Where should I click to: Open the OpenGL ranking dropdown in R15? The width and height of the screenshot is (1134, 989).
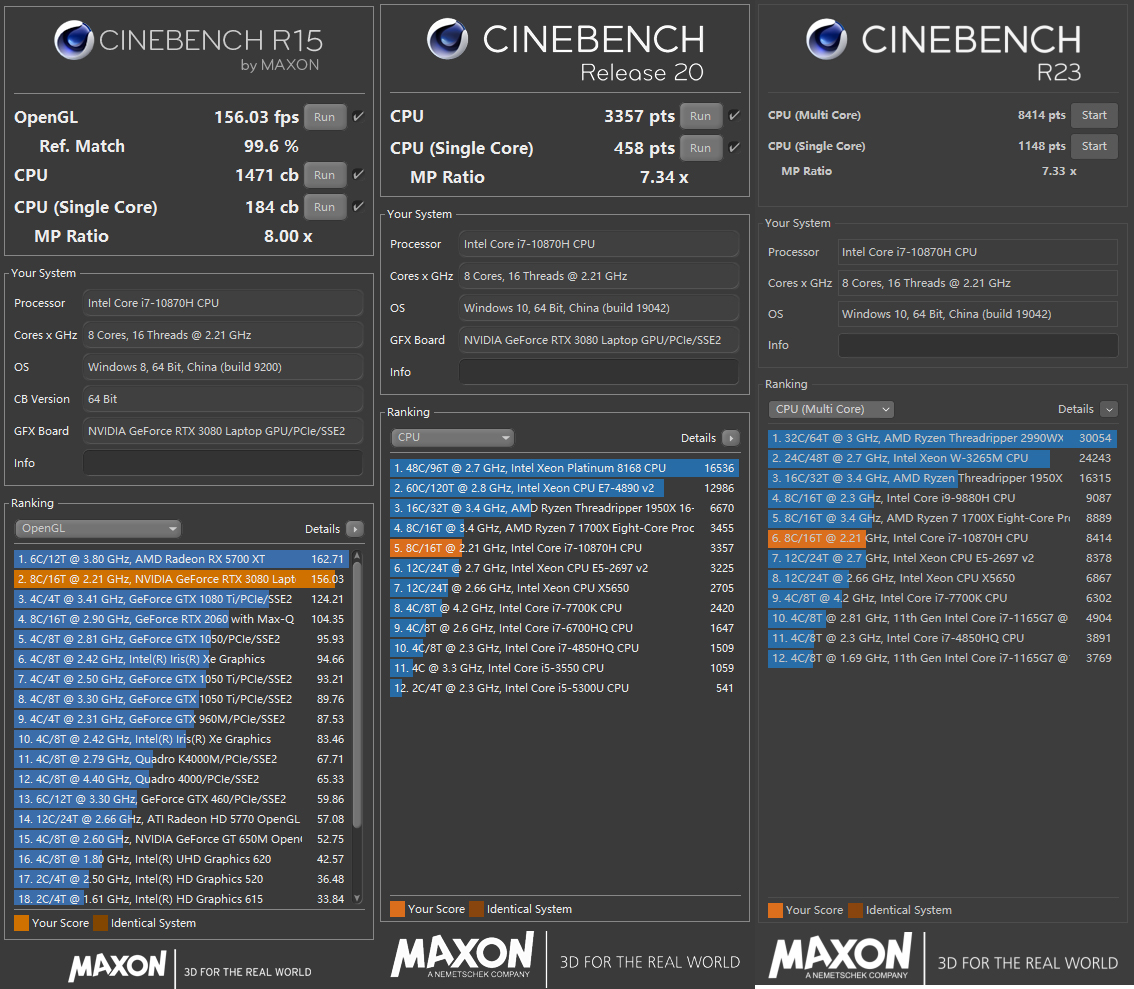(x=98, y=529)
